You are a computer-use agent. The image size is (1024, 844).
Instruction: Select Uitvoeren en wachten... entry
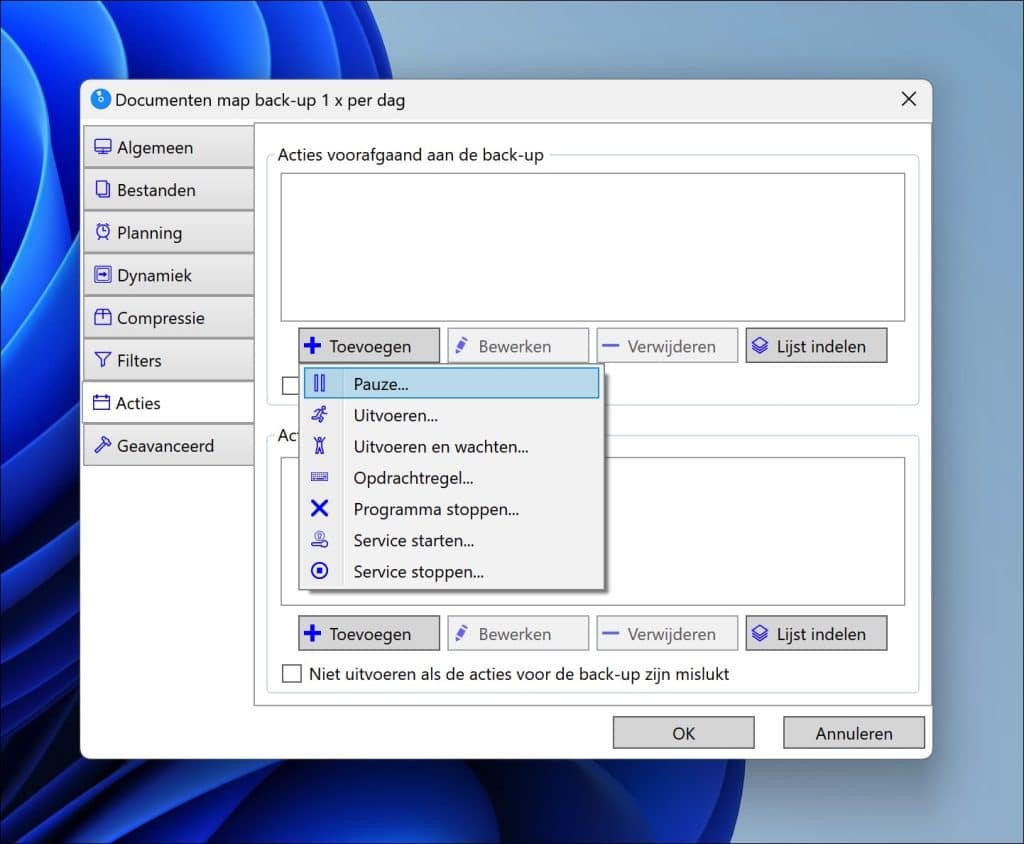click(x=451, y=446)
